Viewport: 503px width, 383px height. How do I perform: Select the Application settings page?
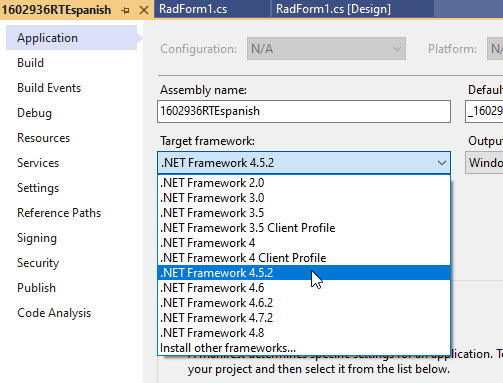[72, 38]
